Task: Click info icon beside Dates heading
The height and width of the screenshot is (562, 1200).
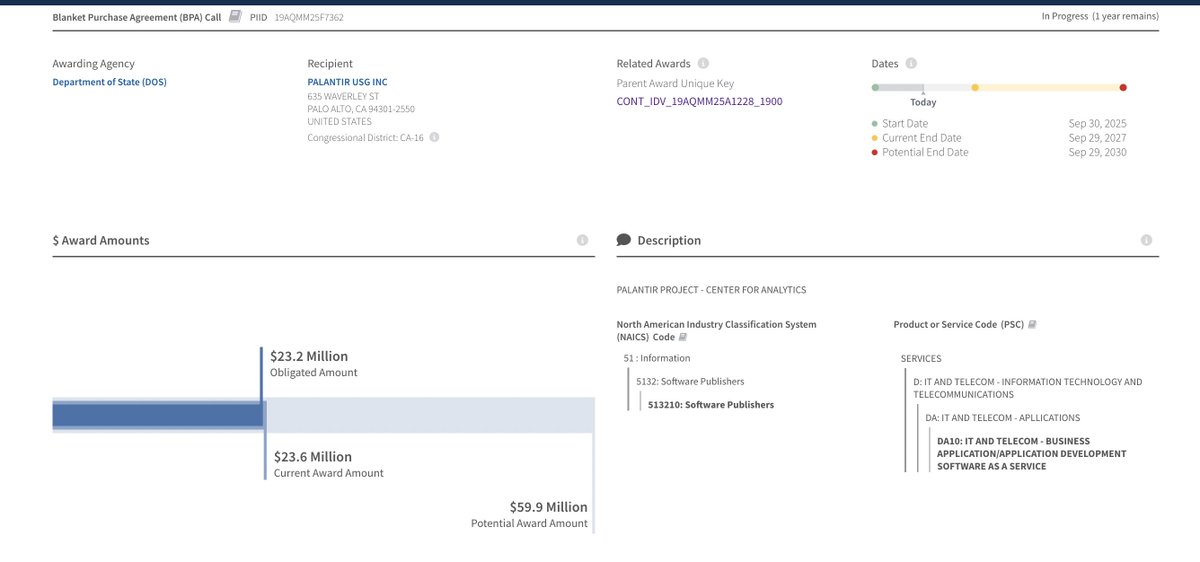Action: click(912, 63)
